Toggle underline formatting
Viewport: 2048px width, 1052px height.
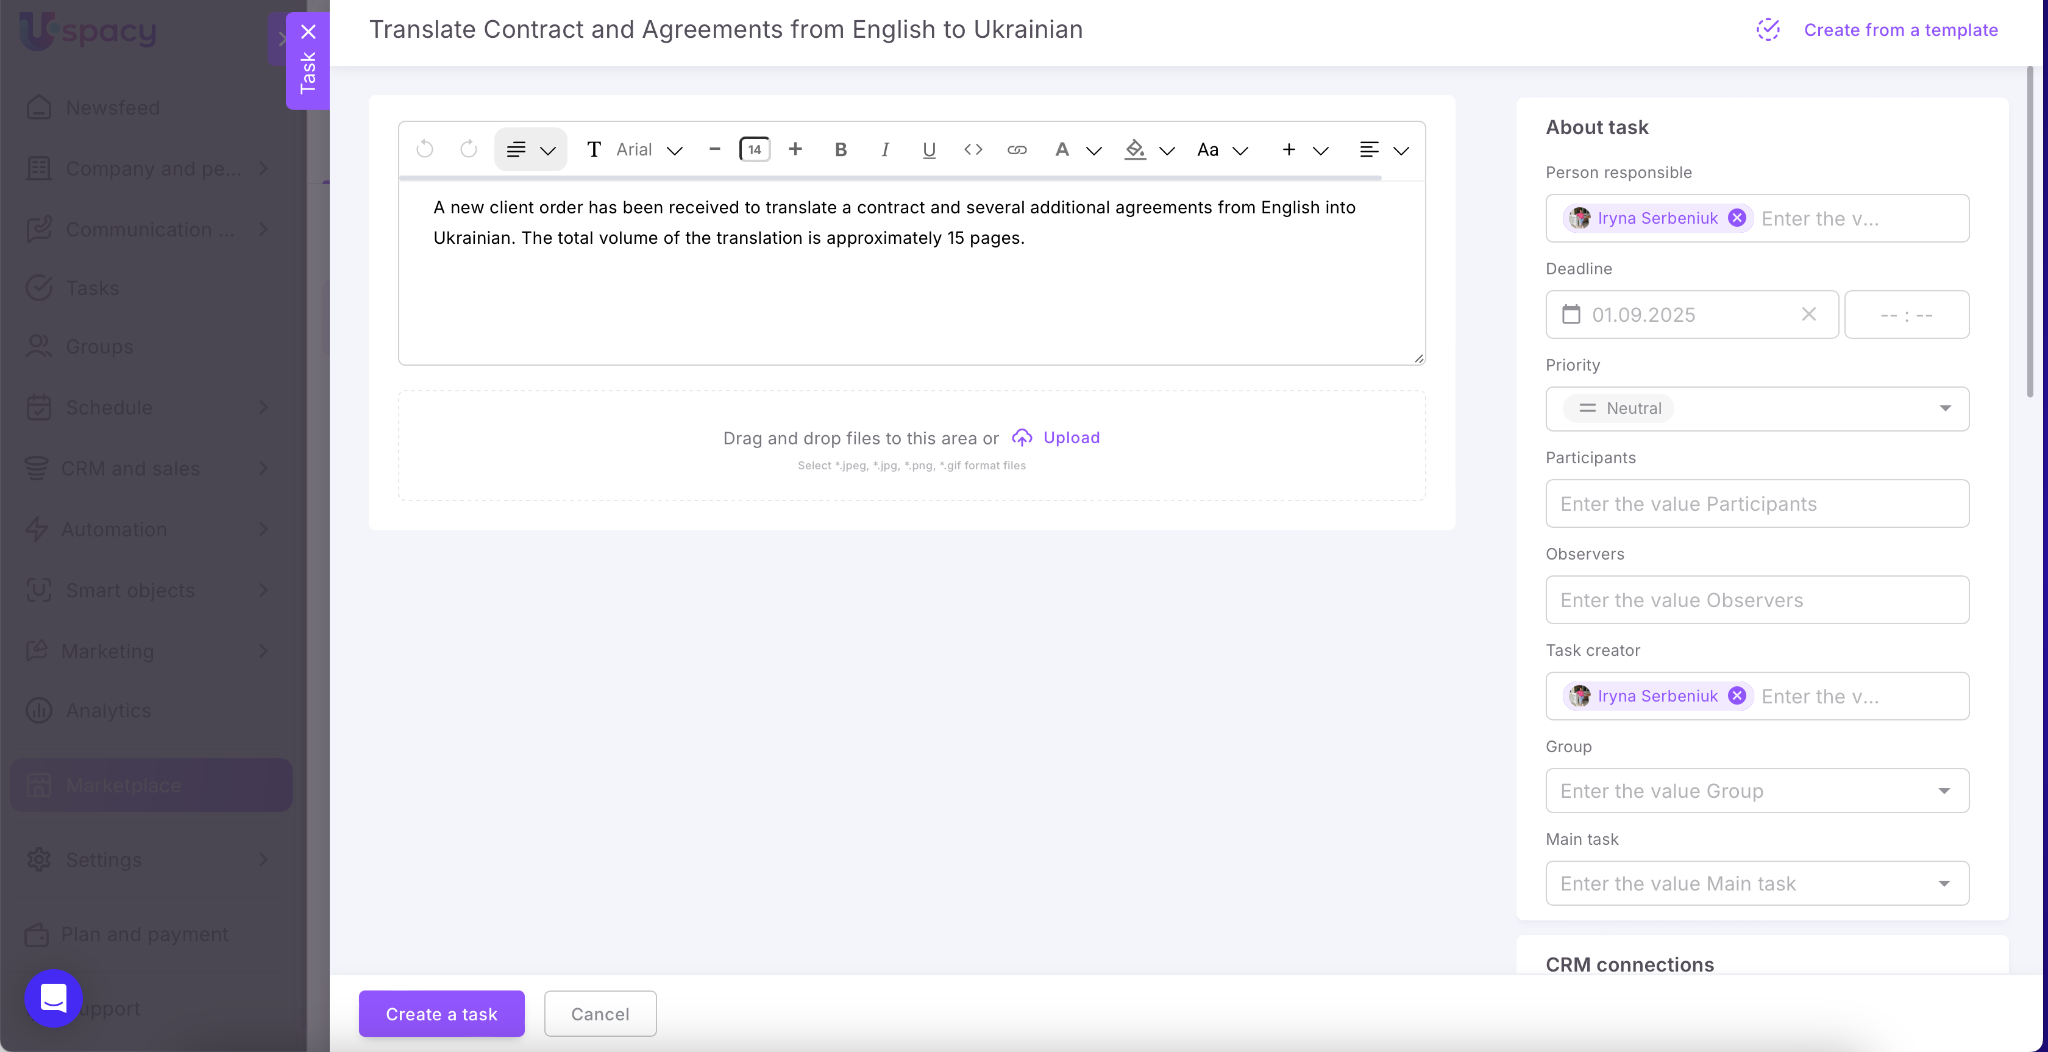[x=928, y=150]
